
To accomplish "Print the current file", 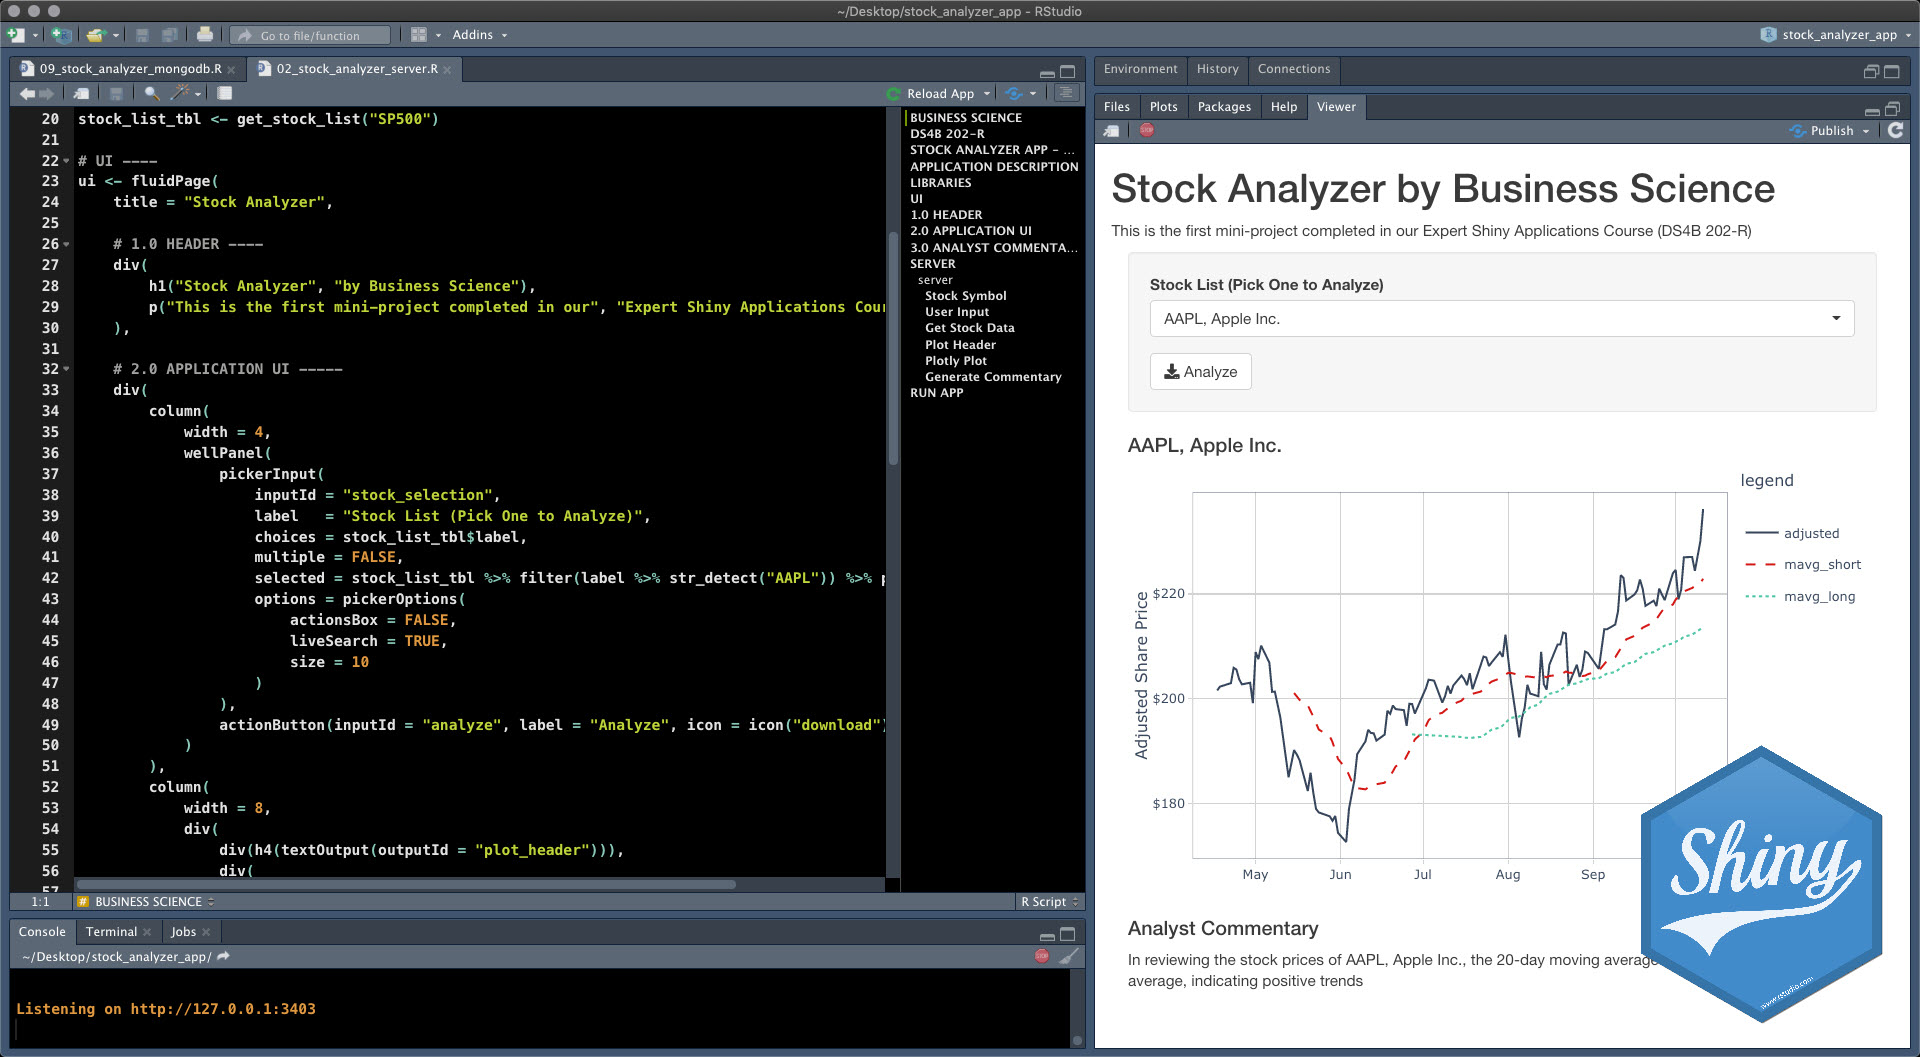I will click(205, 35).
